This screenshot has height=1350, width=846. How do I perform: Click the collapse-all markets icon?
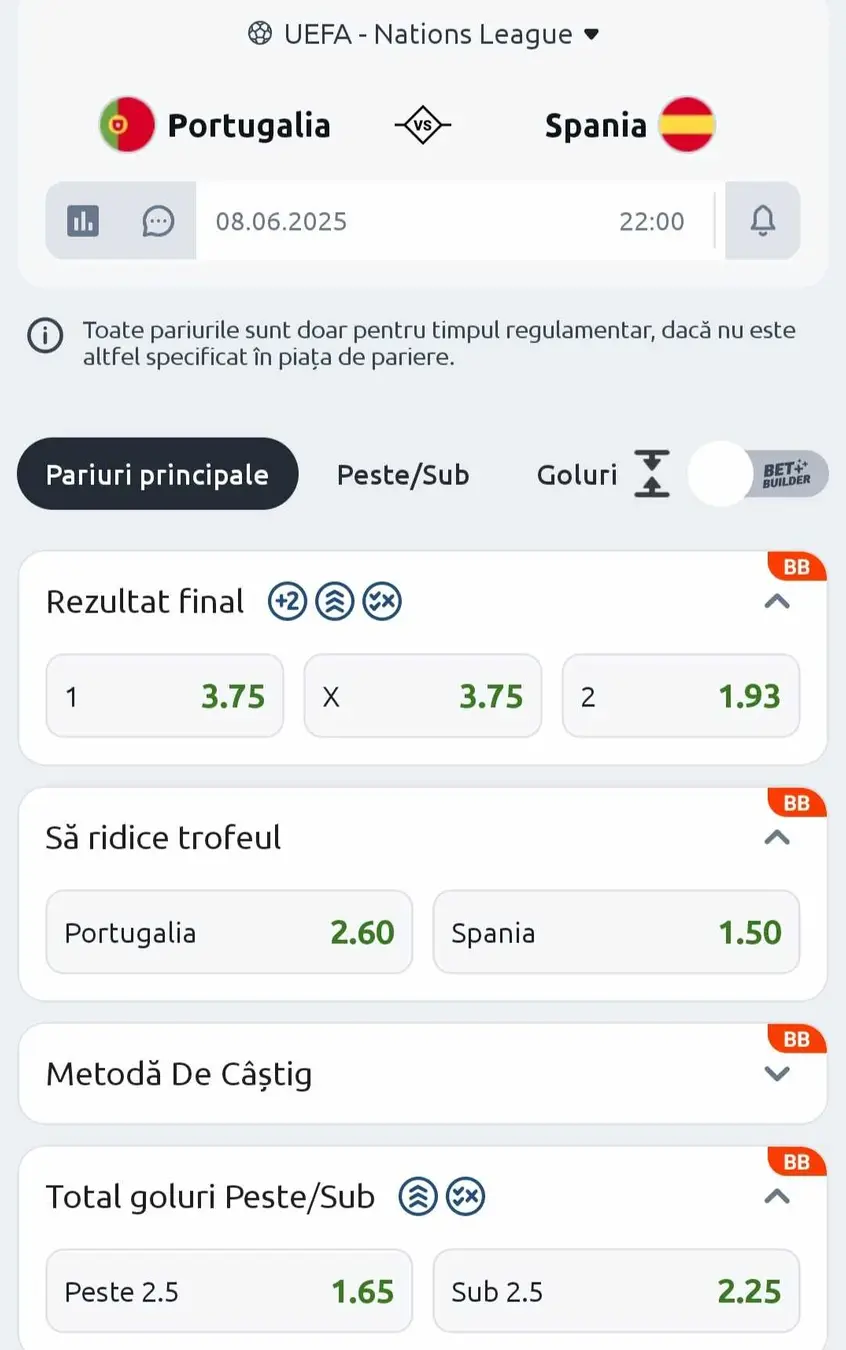[652, 474]
